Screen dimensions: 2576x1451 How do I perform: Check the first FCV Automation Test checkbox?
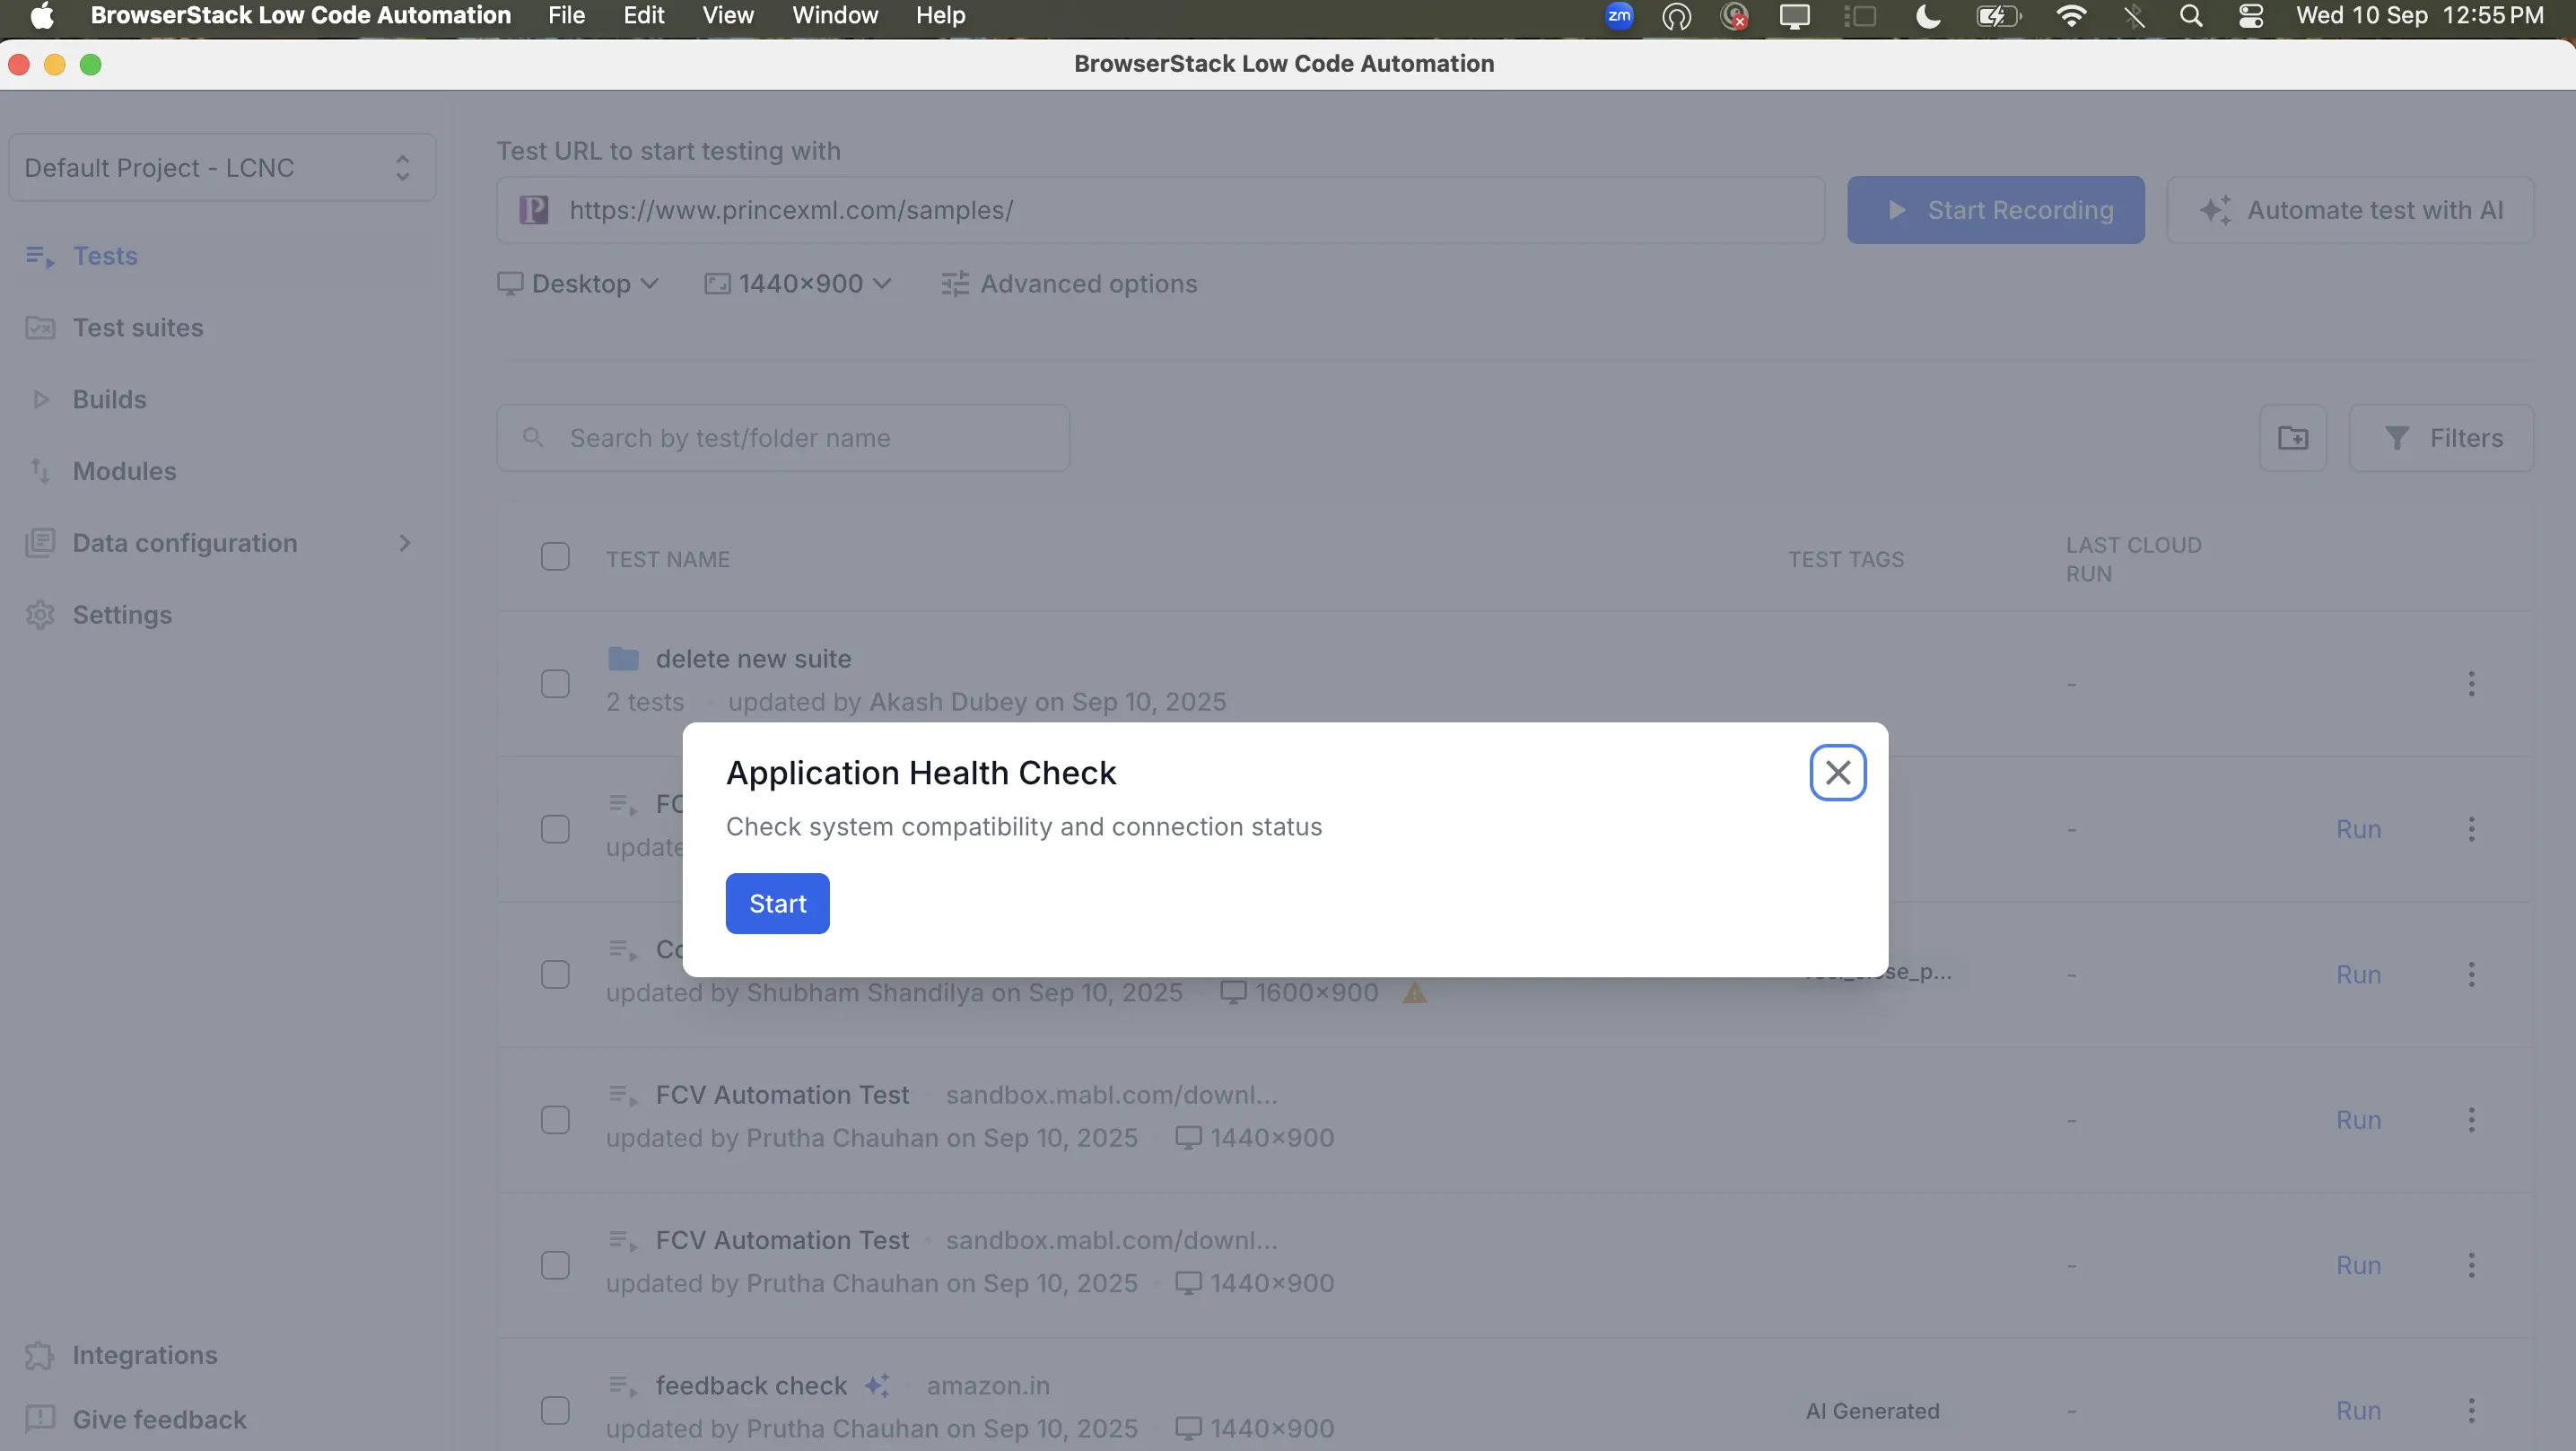tap(555, 1120)
